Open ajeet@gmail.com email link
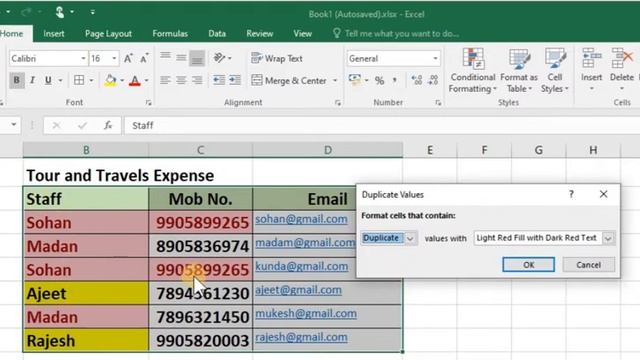 pos(298,290)
